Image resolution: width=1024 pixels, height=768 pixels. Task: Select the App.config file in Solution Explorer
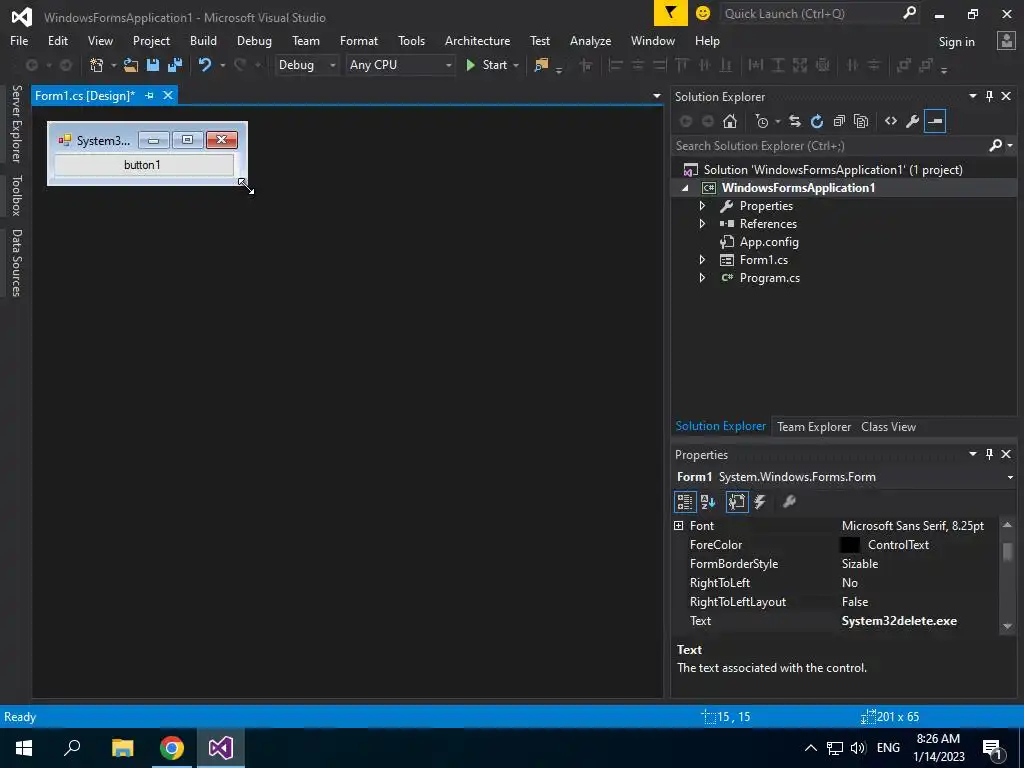click(769, 242)
